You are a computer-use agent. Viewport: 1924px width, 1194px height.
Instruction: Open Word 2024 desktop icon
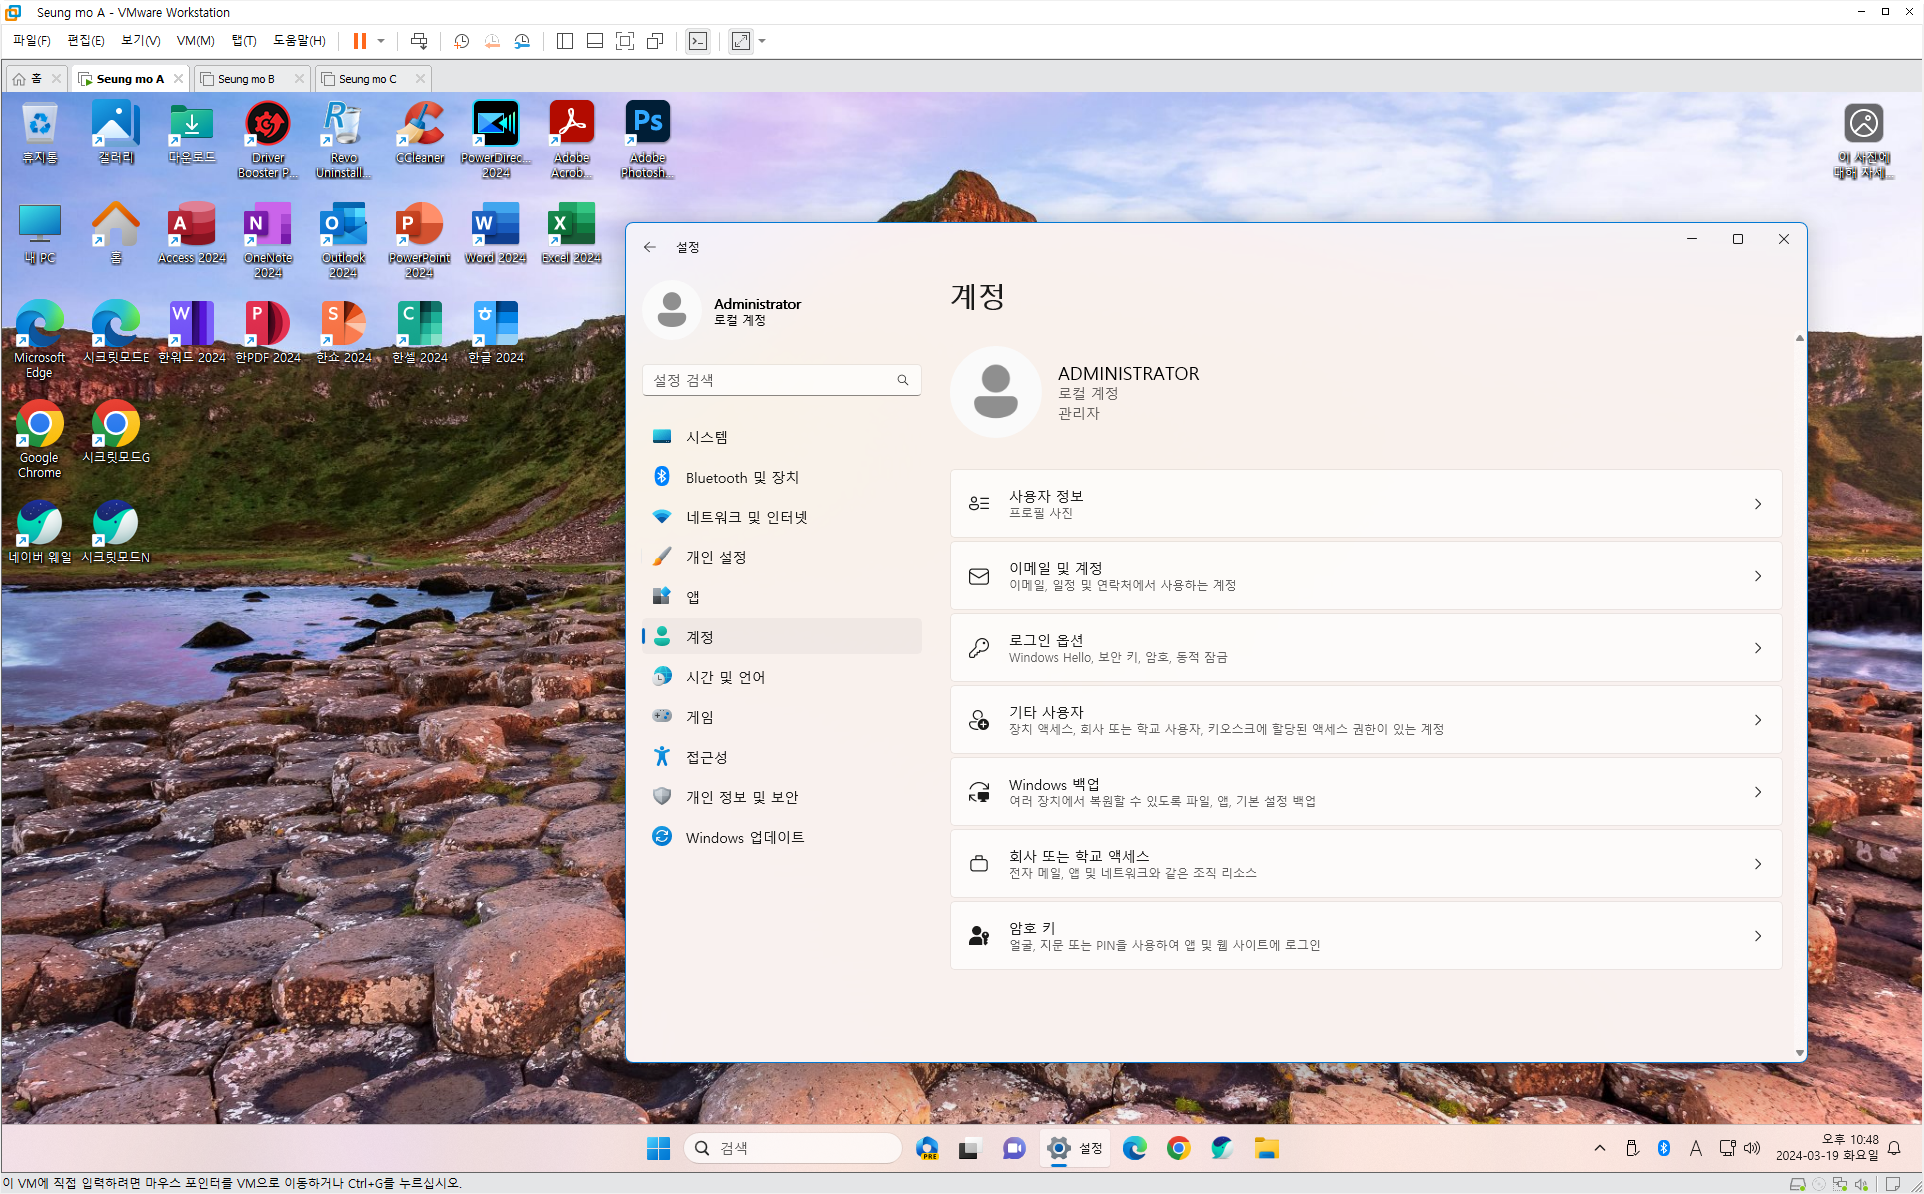[x=495, y=233]
